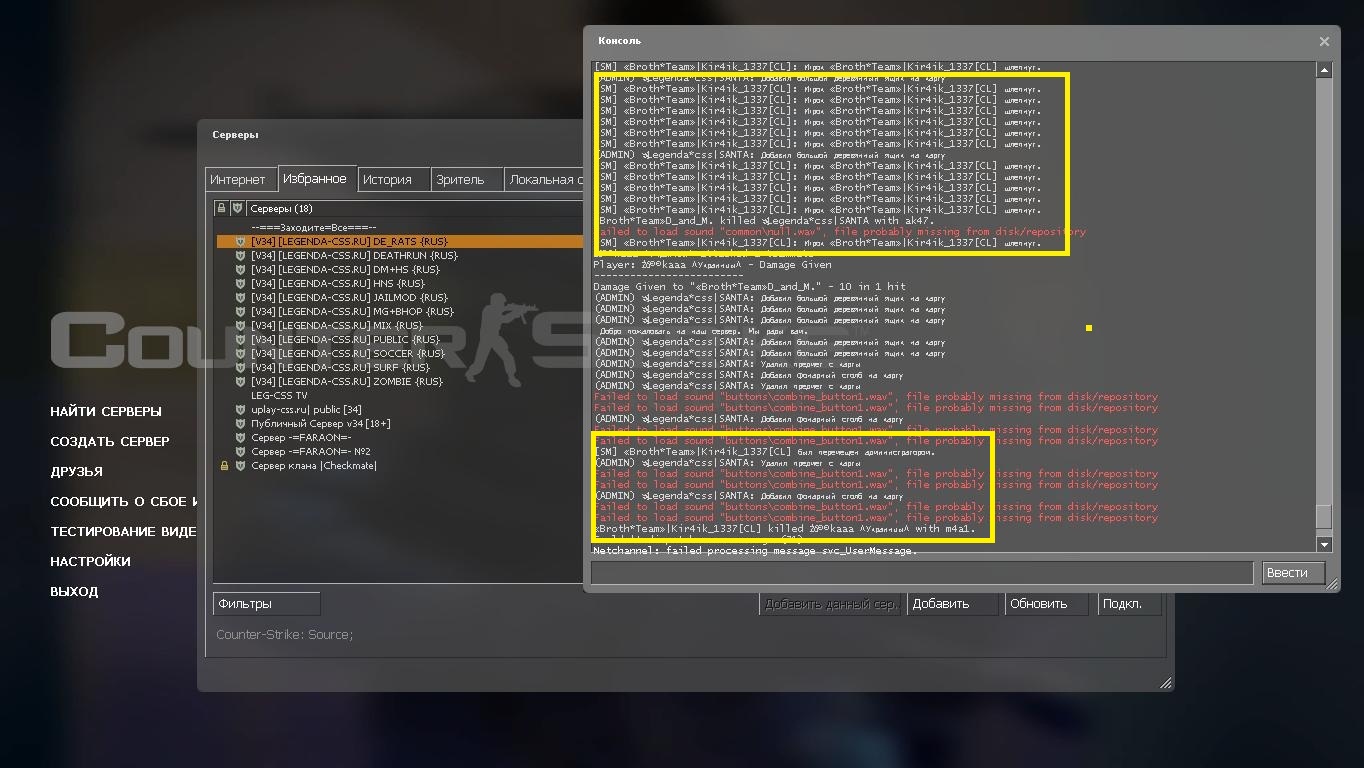
Task: Click the shield icon on the Checkmate clan server row
Action: pyautogui.click(x=240, y=465)
